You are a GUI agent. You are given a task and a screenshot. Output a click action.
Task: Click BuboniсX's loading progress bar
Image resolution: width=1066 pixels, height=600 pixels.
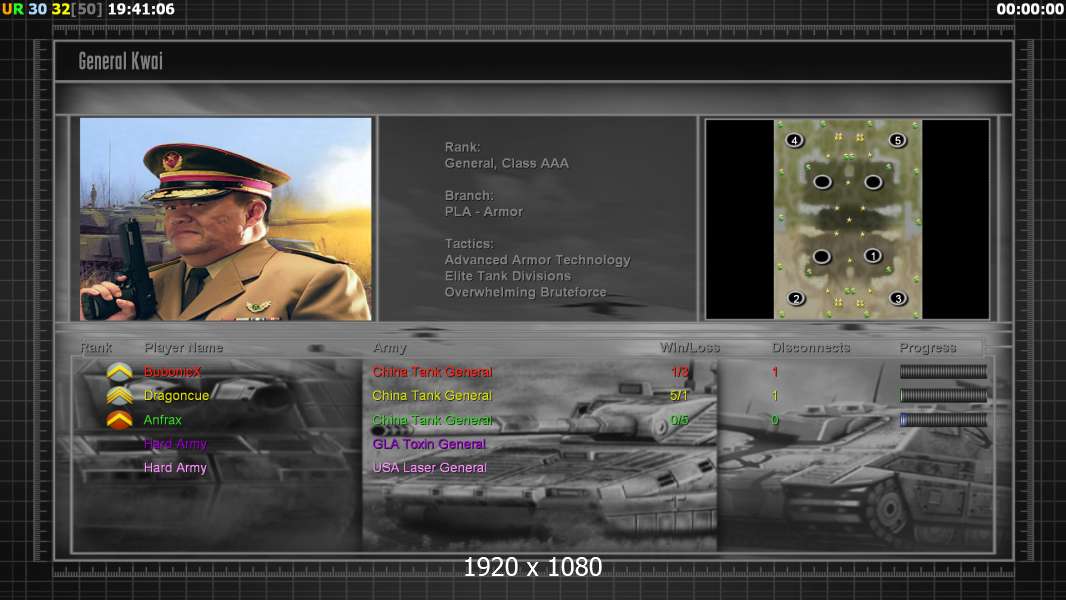point(943,372)
